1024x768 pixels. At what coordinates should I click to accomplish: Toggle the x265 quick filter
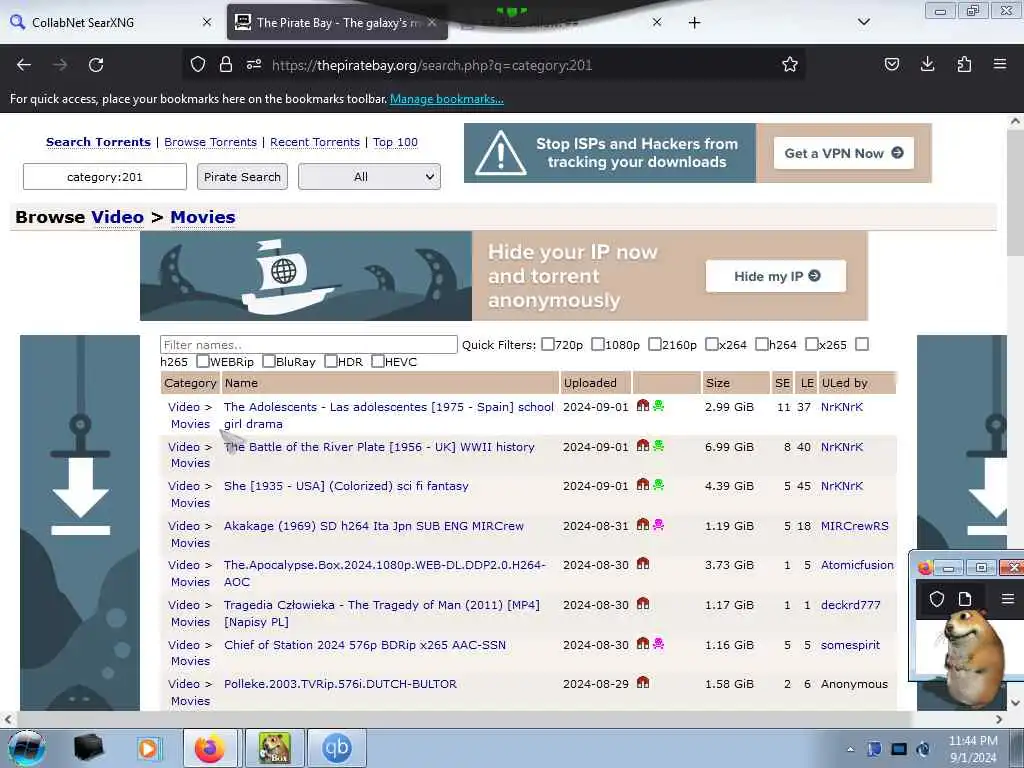coord(812,344)
